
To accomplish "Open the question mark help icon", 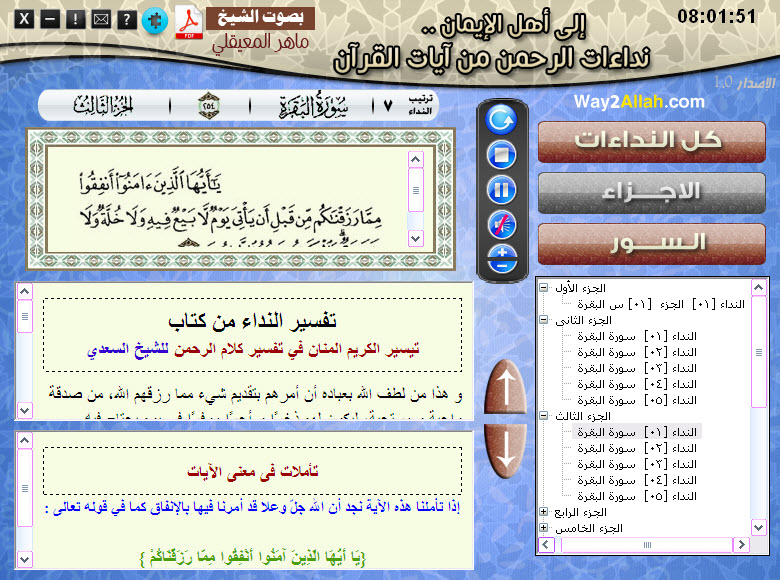I will (127, 20).
